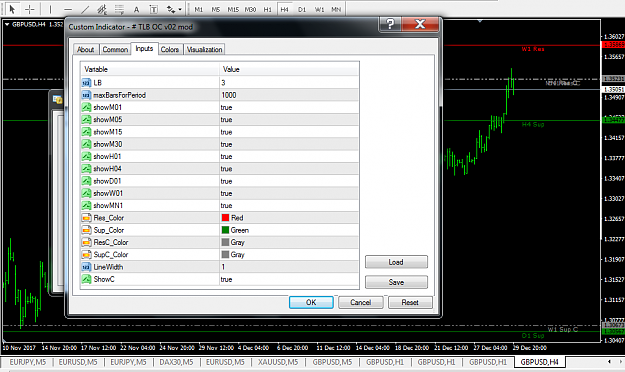Image resolution: width=625 pixels, height=372 pixels.
Task: Select the horizontal line drawing tool
Action: coord(68,9)
